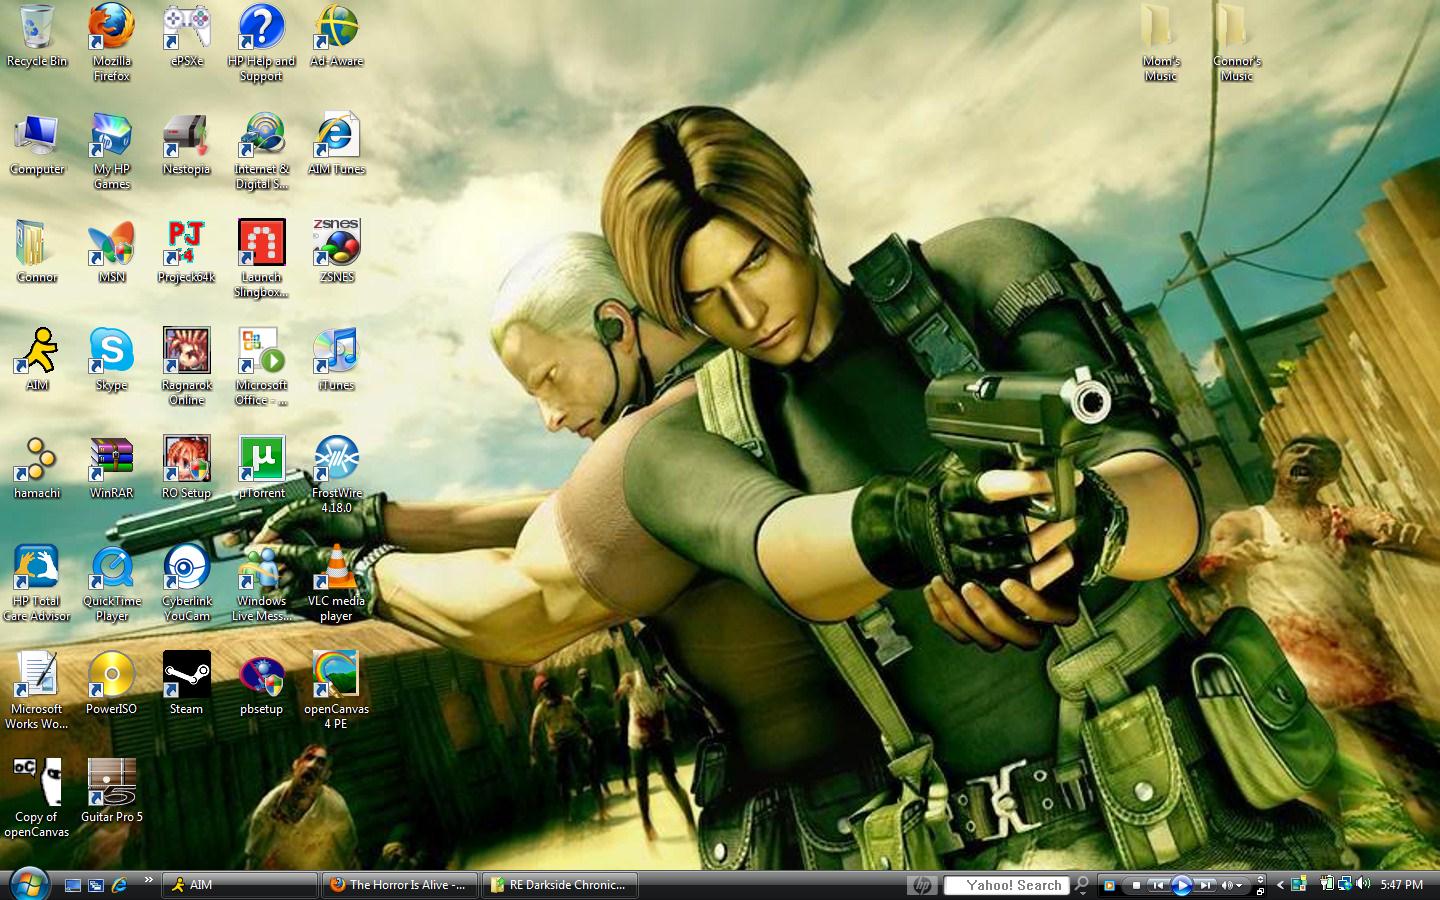The height and width of the screenshot is (900, 1440).
Task: Open the Mom's Music folder
Action: pyautogui.click(x=1161, y=28)
